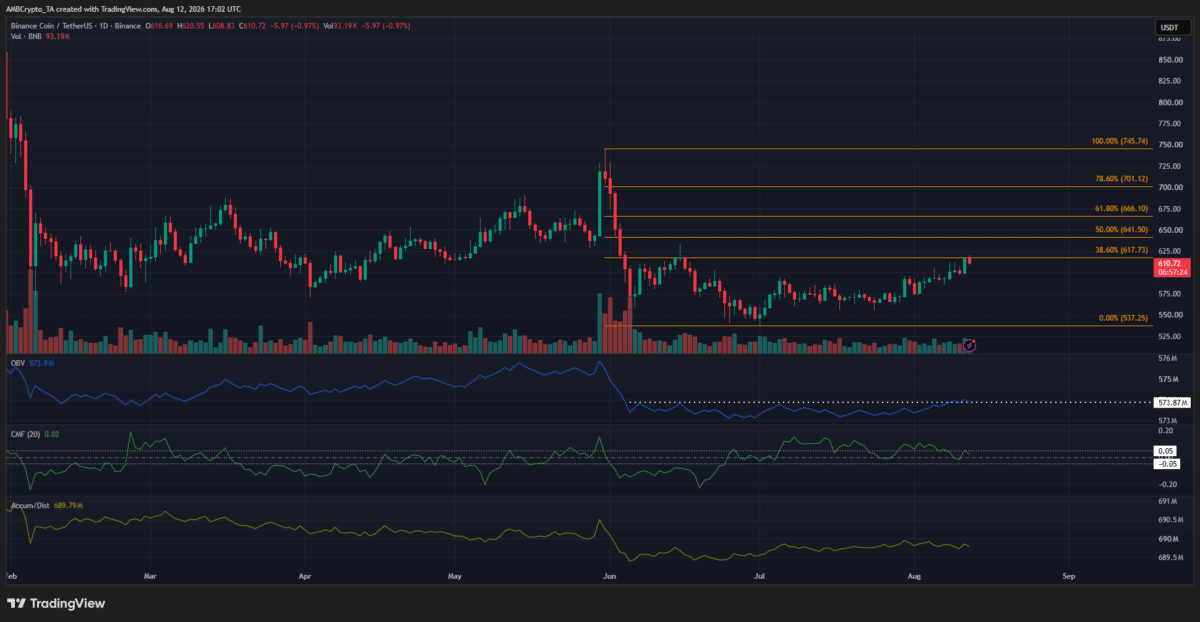Click the May label on the time axis
The height and width of the screenshot is (622, 1200).
point(455,577)
